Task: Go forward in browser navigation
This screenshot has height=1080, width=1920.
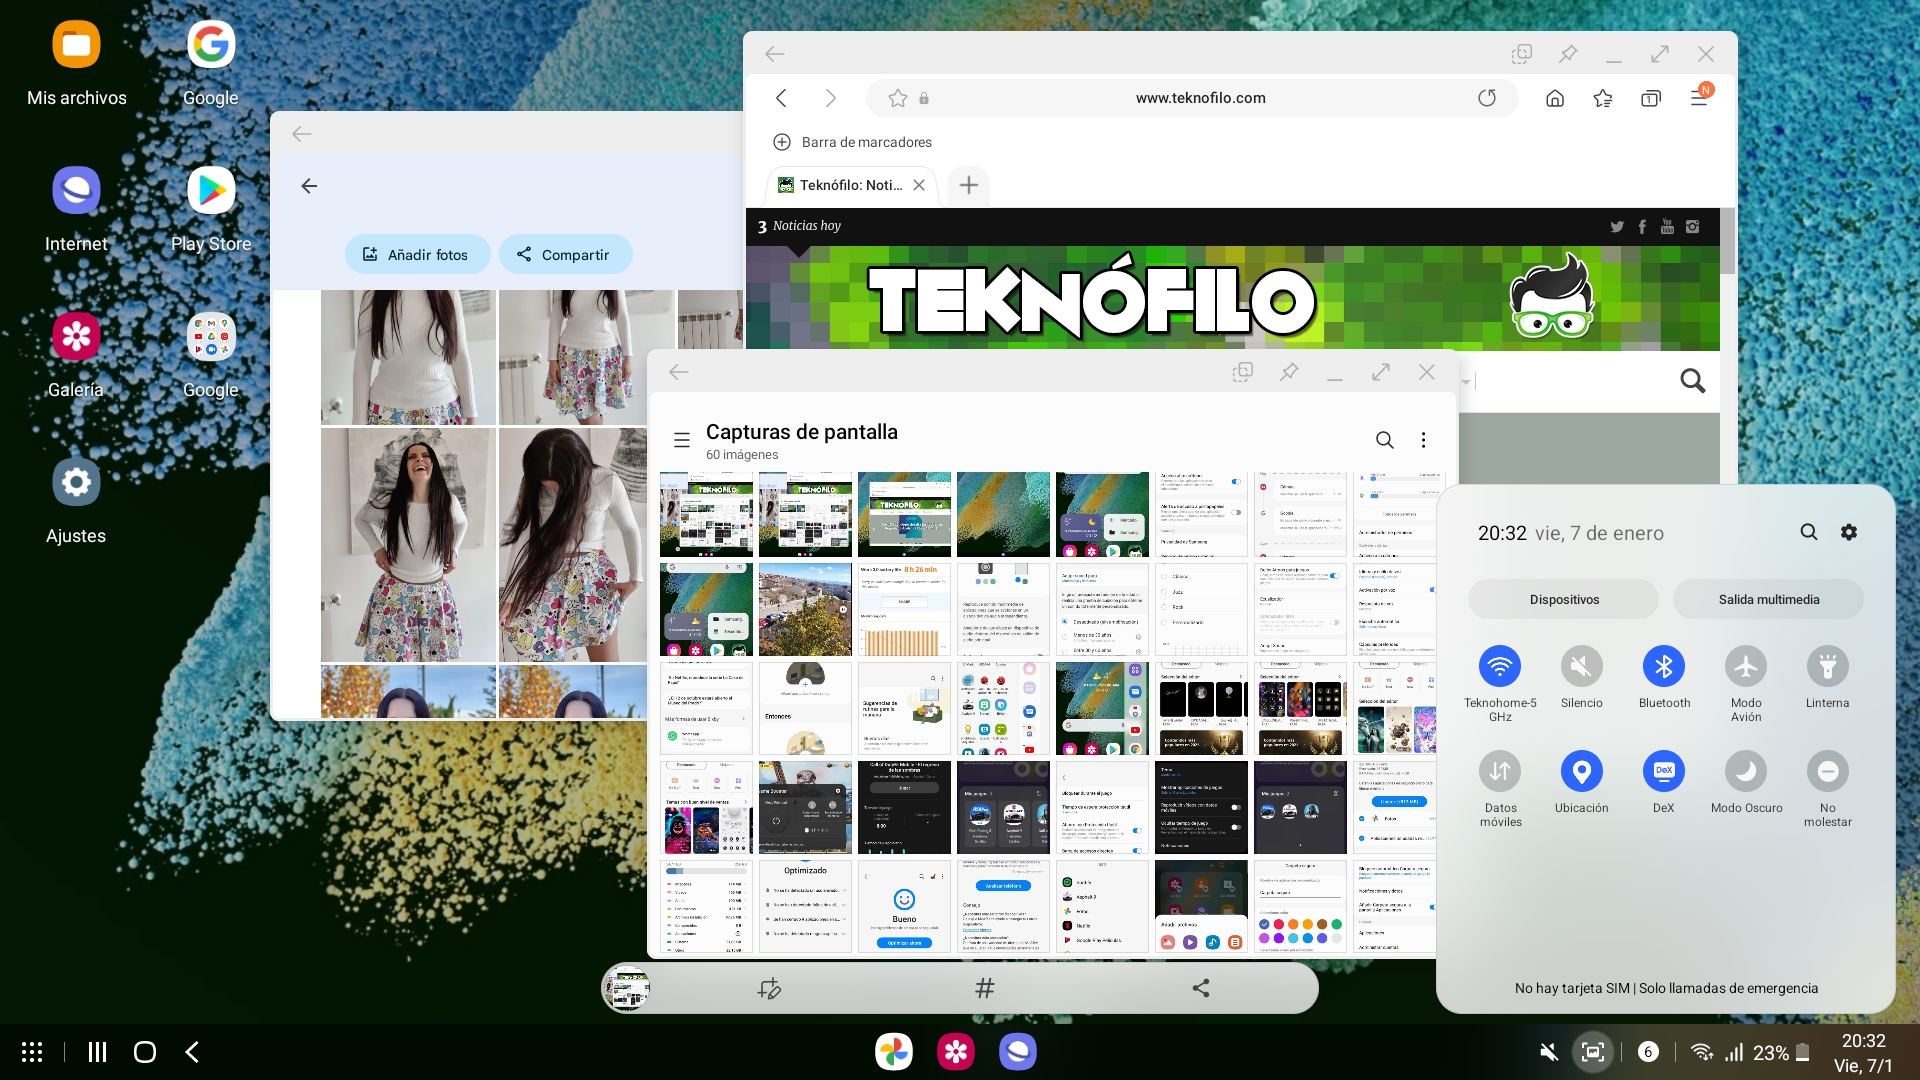Action: (830, 98)
